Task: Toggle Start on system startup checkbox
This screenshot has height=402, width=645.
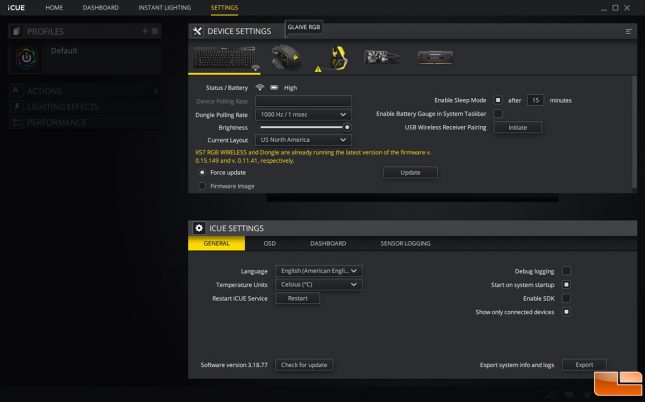Action: click(566, 284)
